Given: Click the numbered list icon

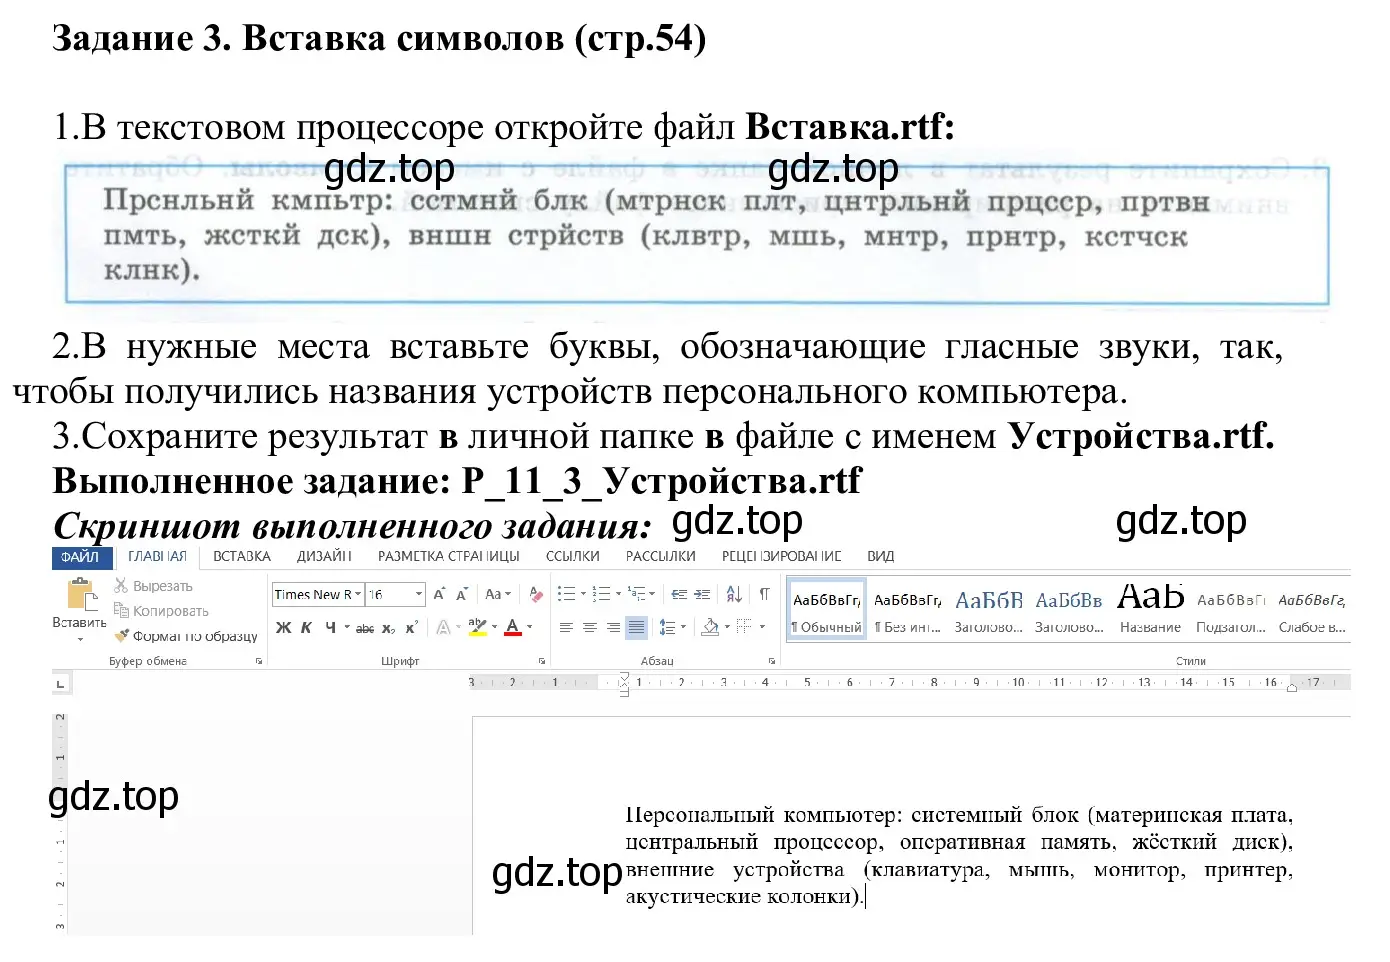Looking at the screenshot, I should point(601,594).
